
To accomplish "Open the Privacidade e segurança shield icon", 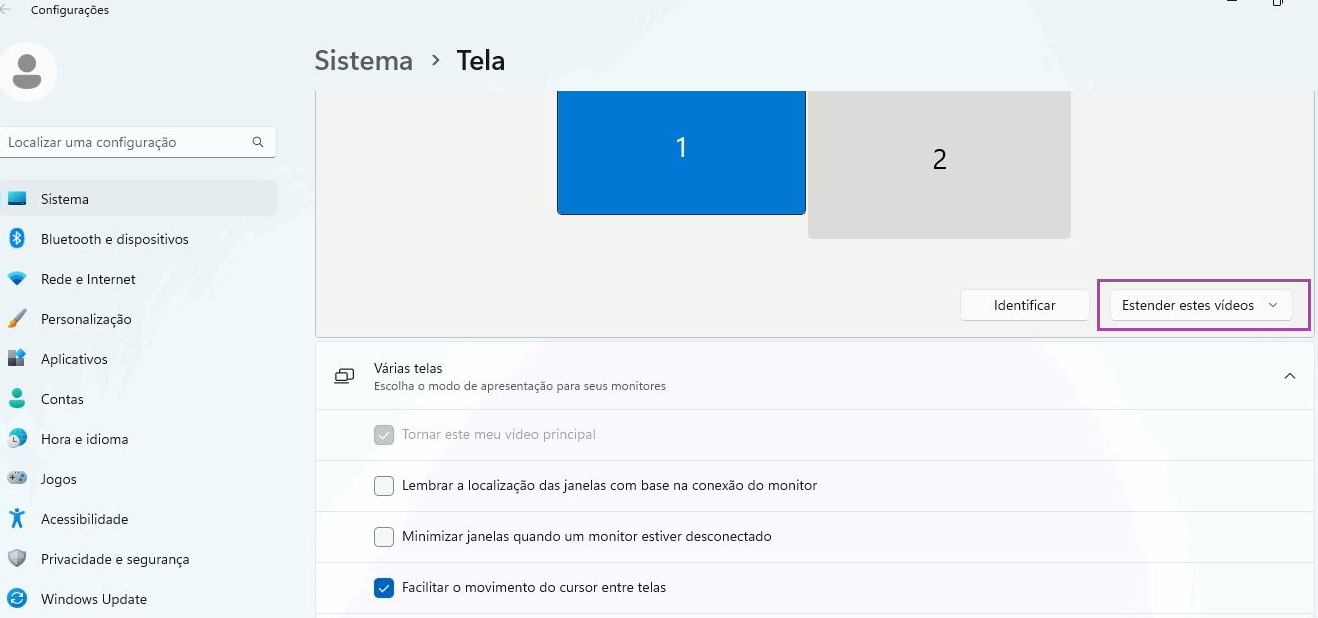I will (x=16, y=558).
